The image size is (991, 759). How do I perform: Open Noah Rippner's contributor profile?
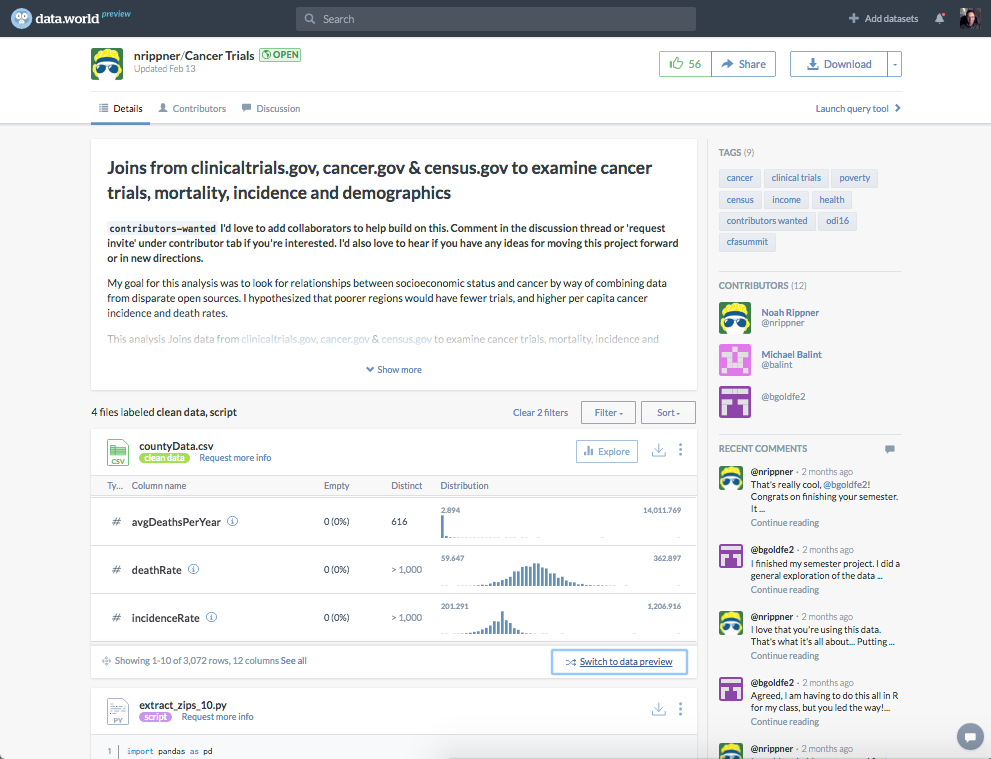(x=790, y=313)
